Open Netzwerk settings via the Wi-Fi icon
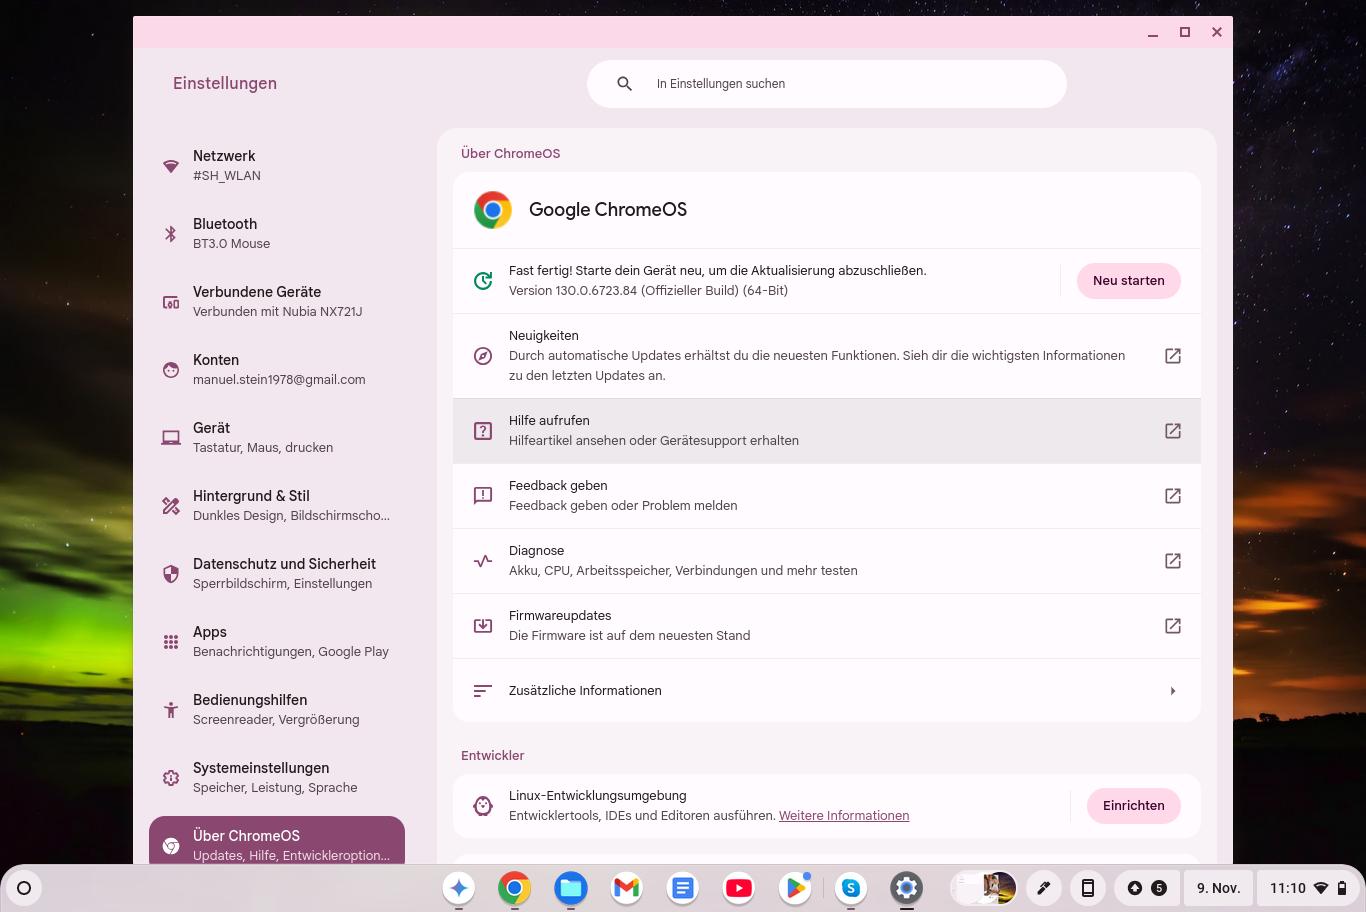The image size is (1366, 912). point(171,166)
